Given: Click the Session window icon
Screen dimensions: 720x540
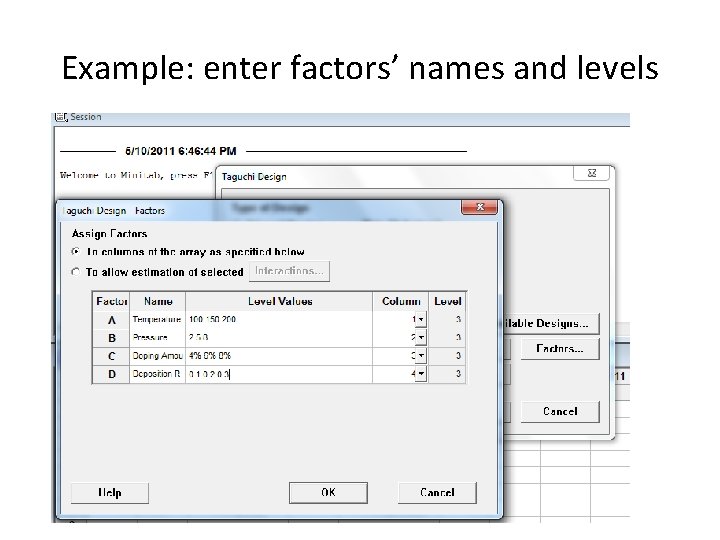Looking at the screenshot, I should click(61, 117).
